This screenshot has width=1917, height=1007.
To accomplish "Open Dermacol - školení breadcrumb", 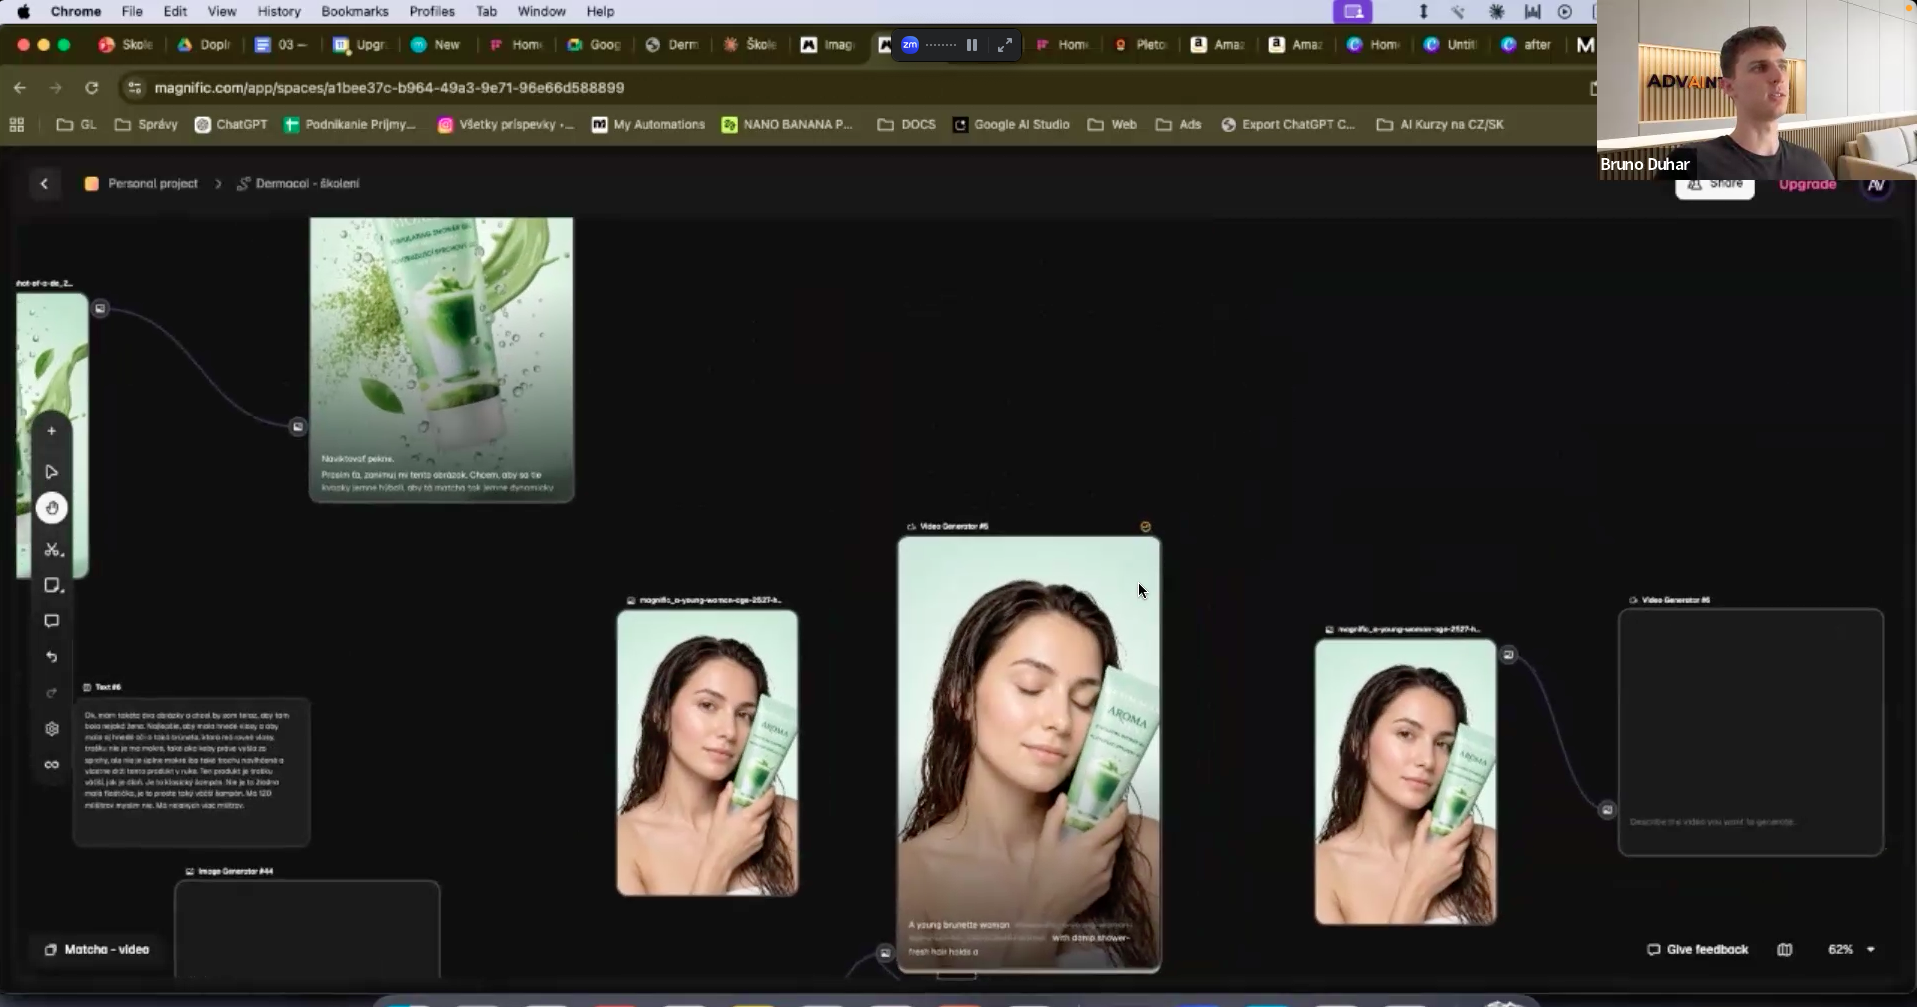I will [298, 183].
